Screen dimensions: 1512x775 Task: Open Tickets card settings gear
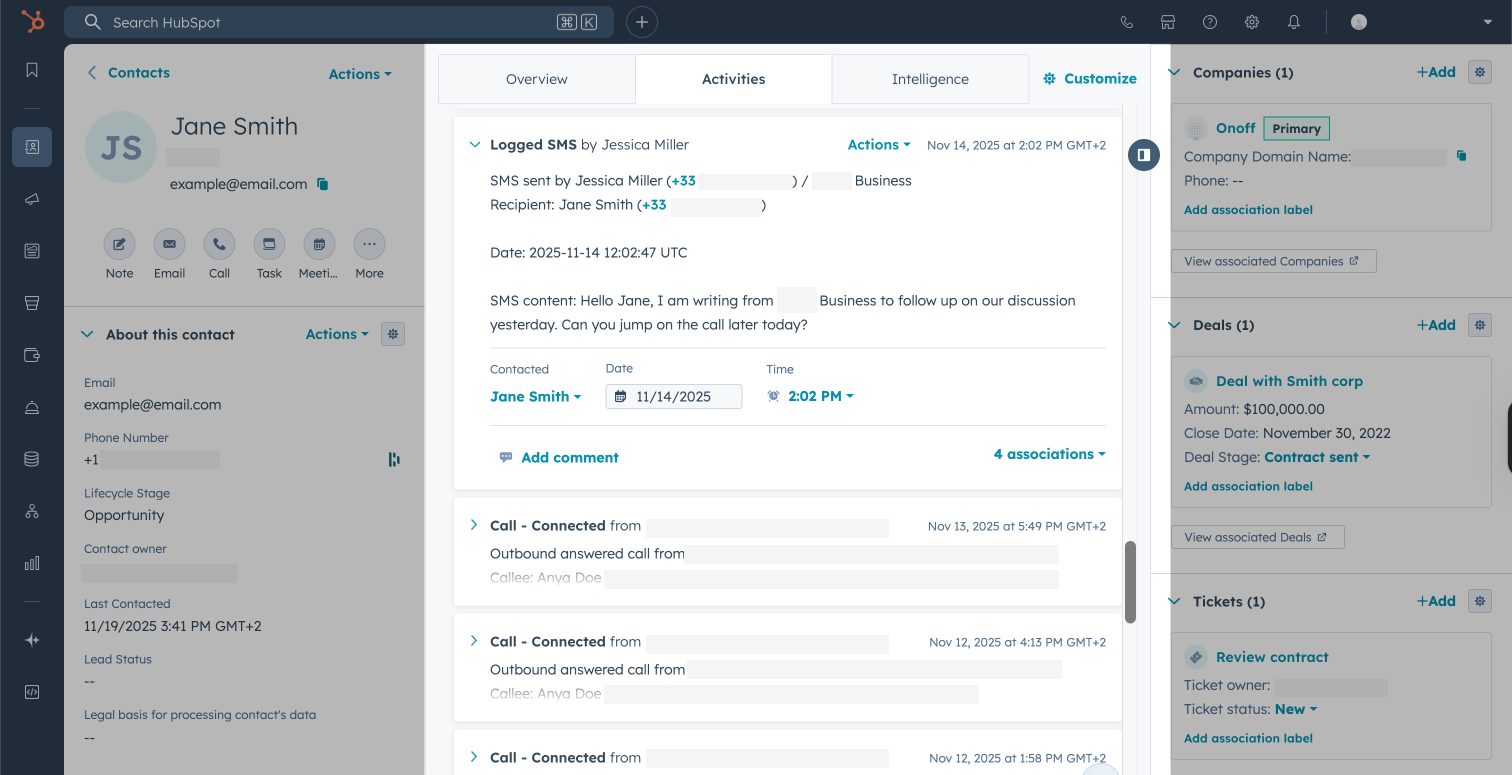[1480, 601]
